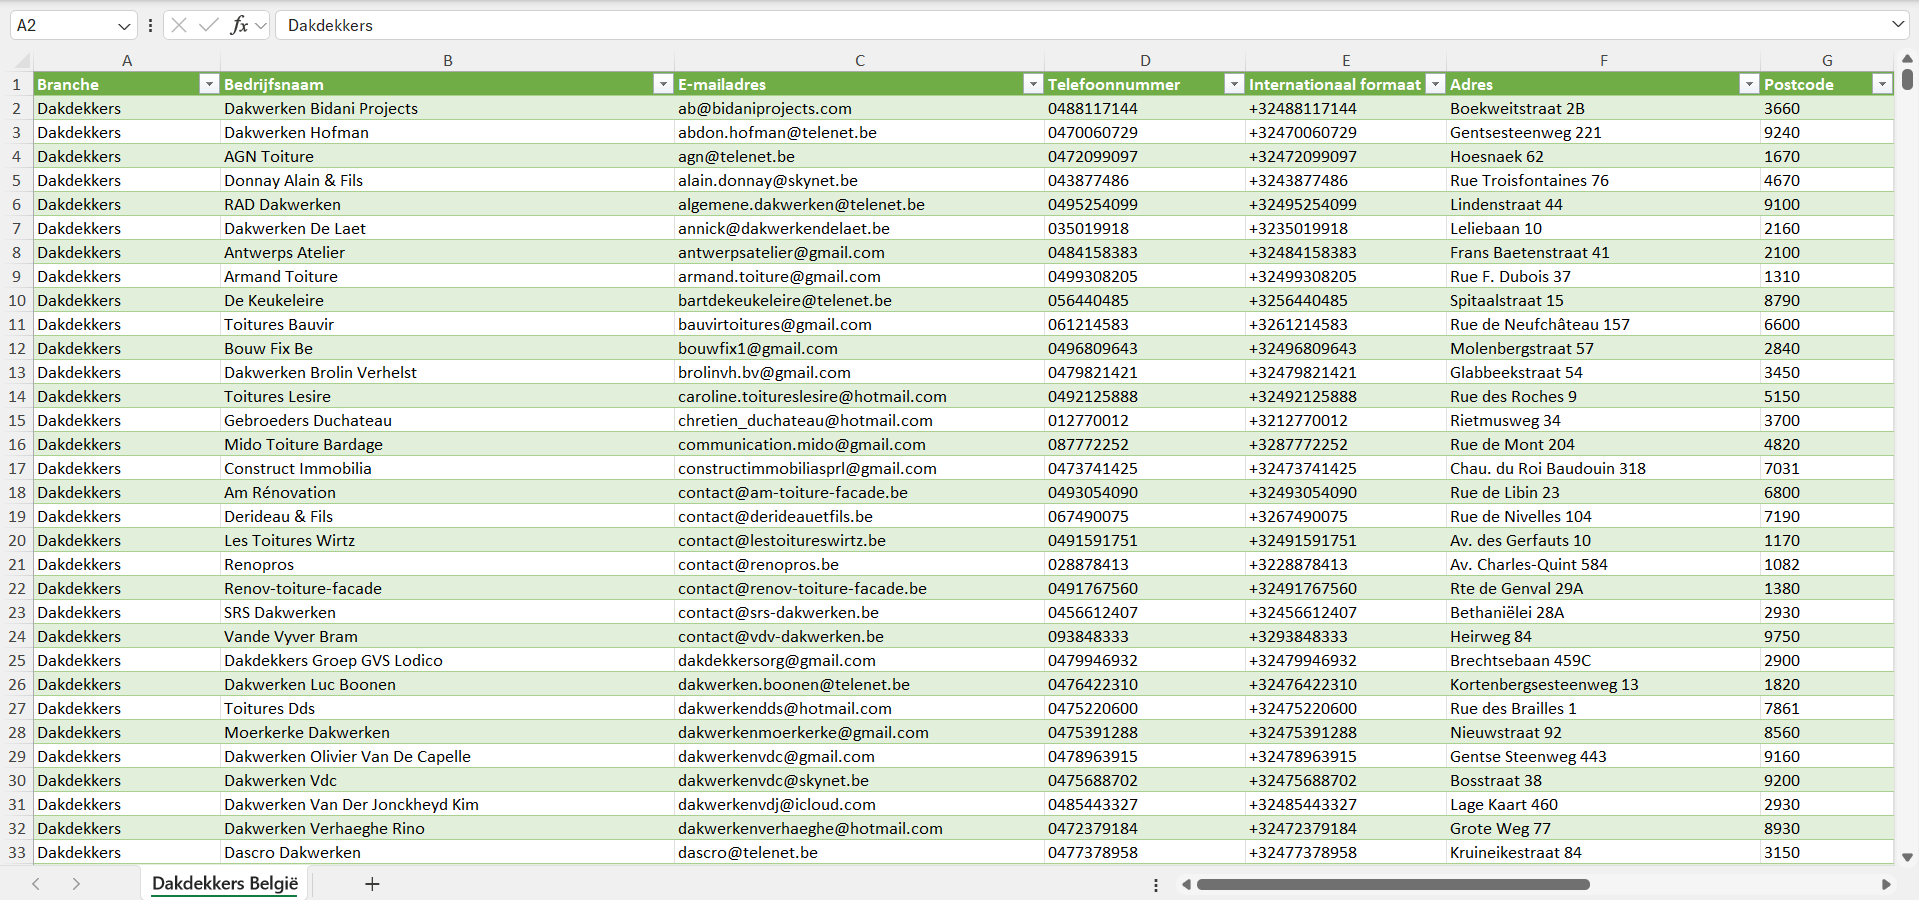This screenshot has height=900, width=1919.
Task: Click the previous sheet navigation arrow
Action: [36, 884]
